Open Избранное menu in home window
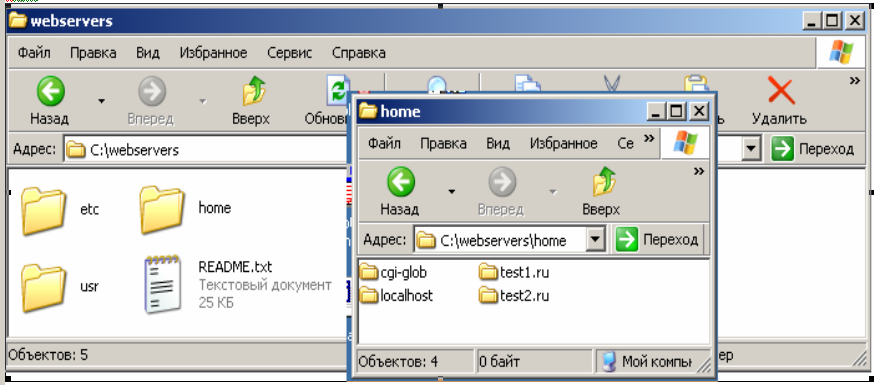874x385 pixels. (x=564, y=144)
